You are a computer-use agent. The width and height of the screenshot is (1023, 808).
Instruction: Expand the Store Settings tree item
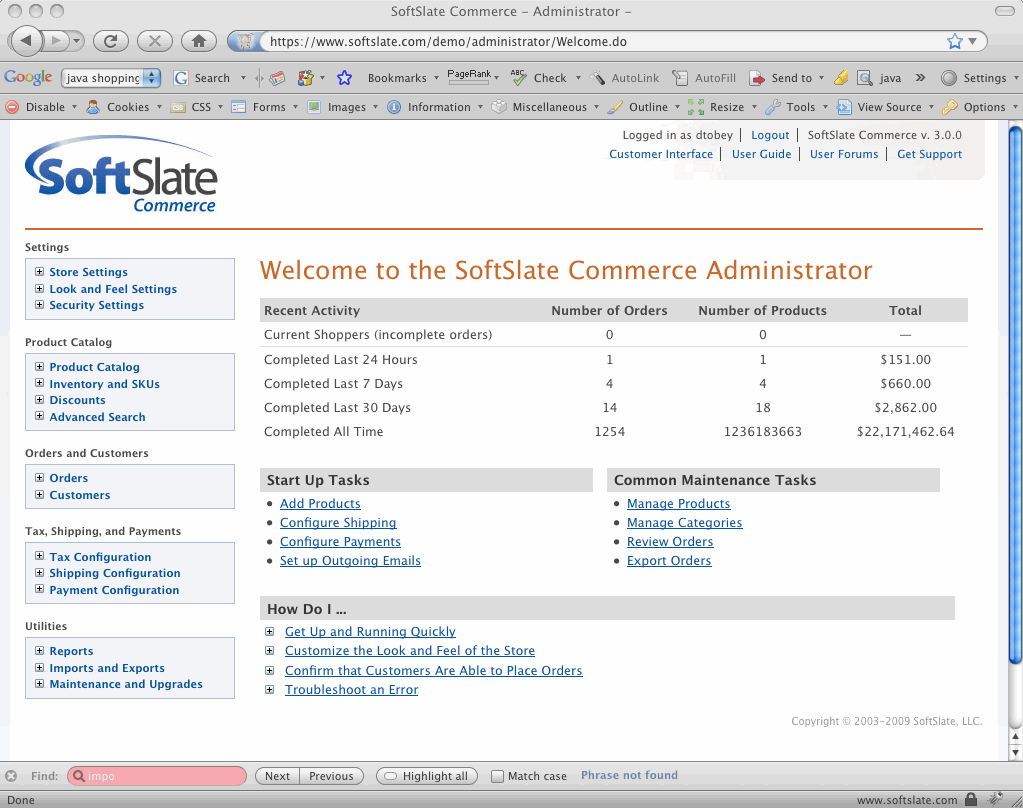point(40,272)
